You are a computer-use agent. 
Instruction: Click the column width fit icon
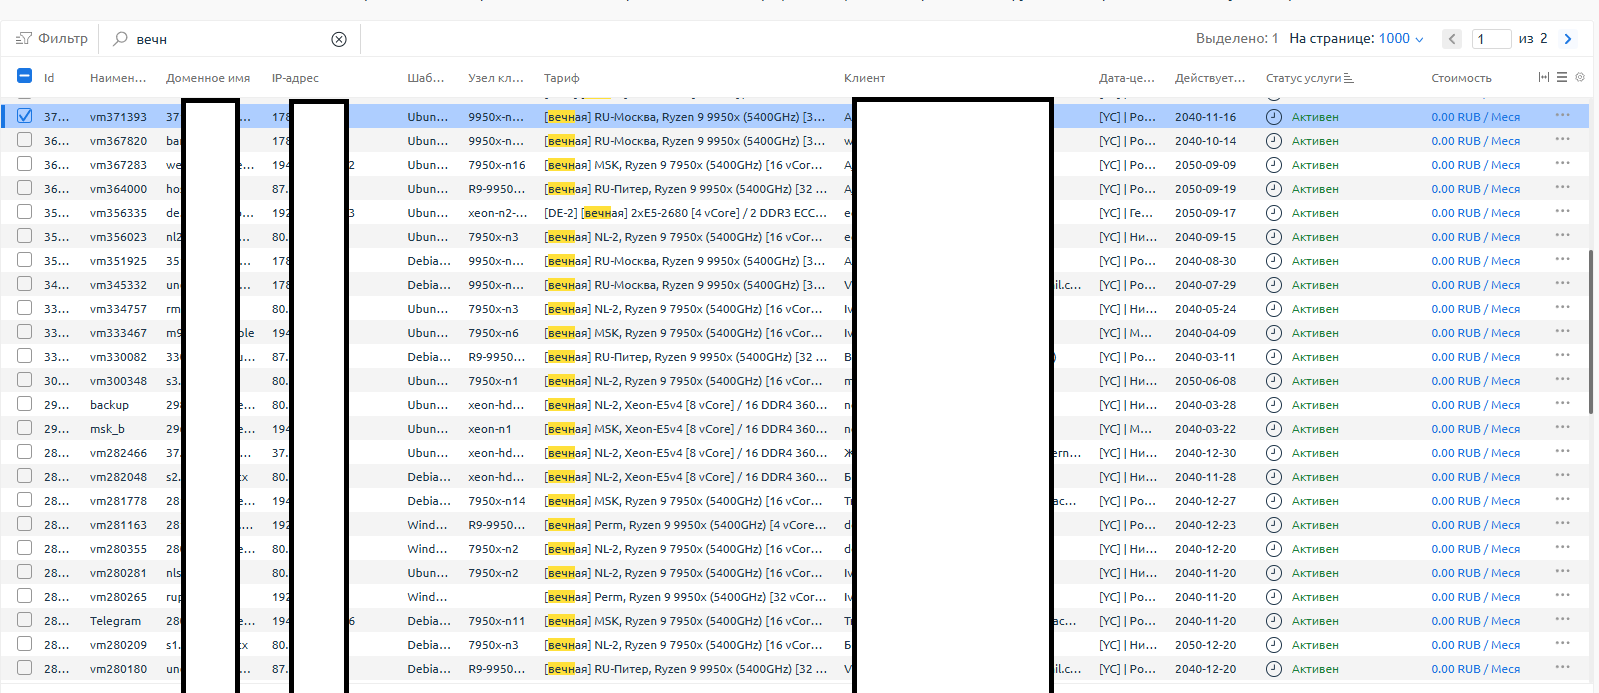[x=1543, y=77]
